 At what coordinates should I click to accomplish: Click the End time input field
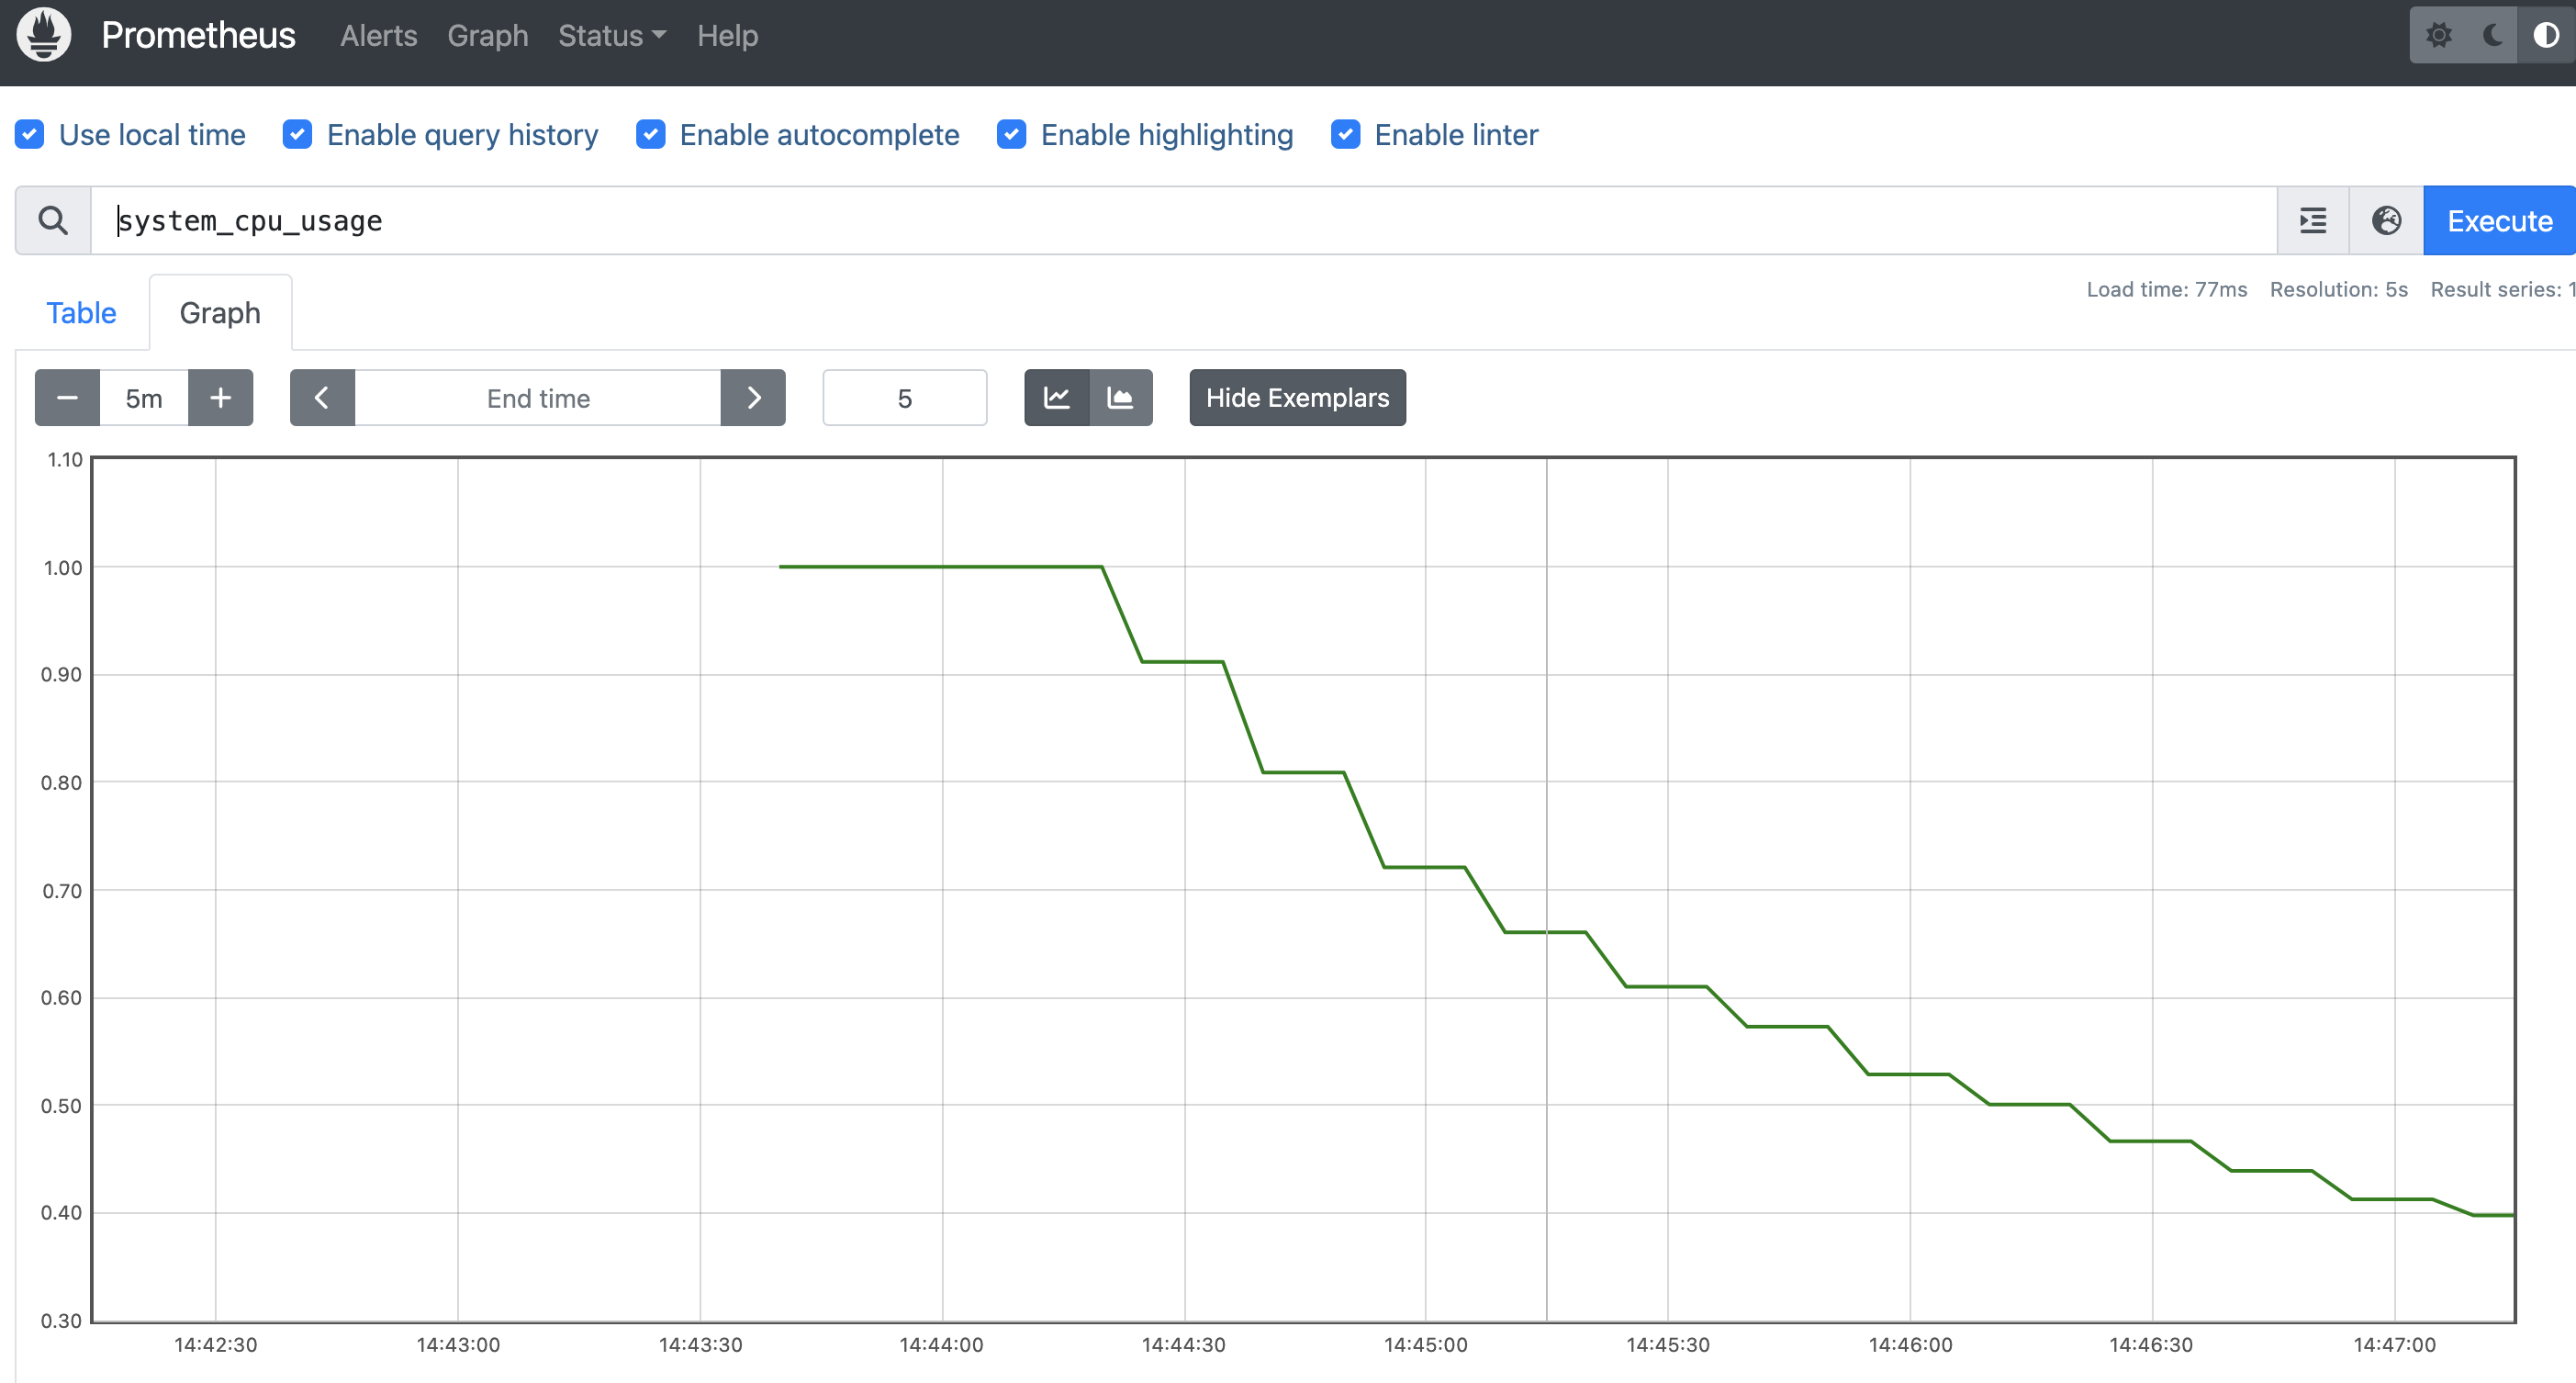[x=538, y=398]
